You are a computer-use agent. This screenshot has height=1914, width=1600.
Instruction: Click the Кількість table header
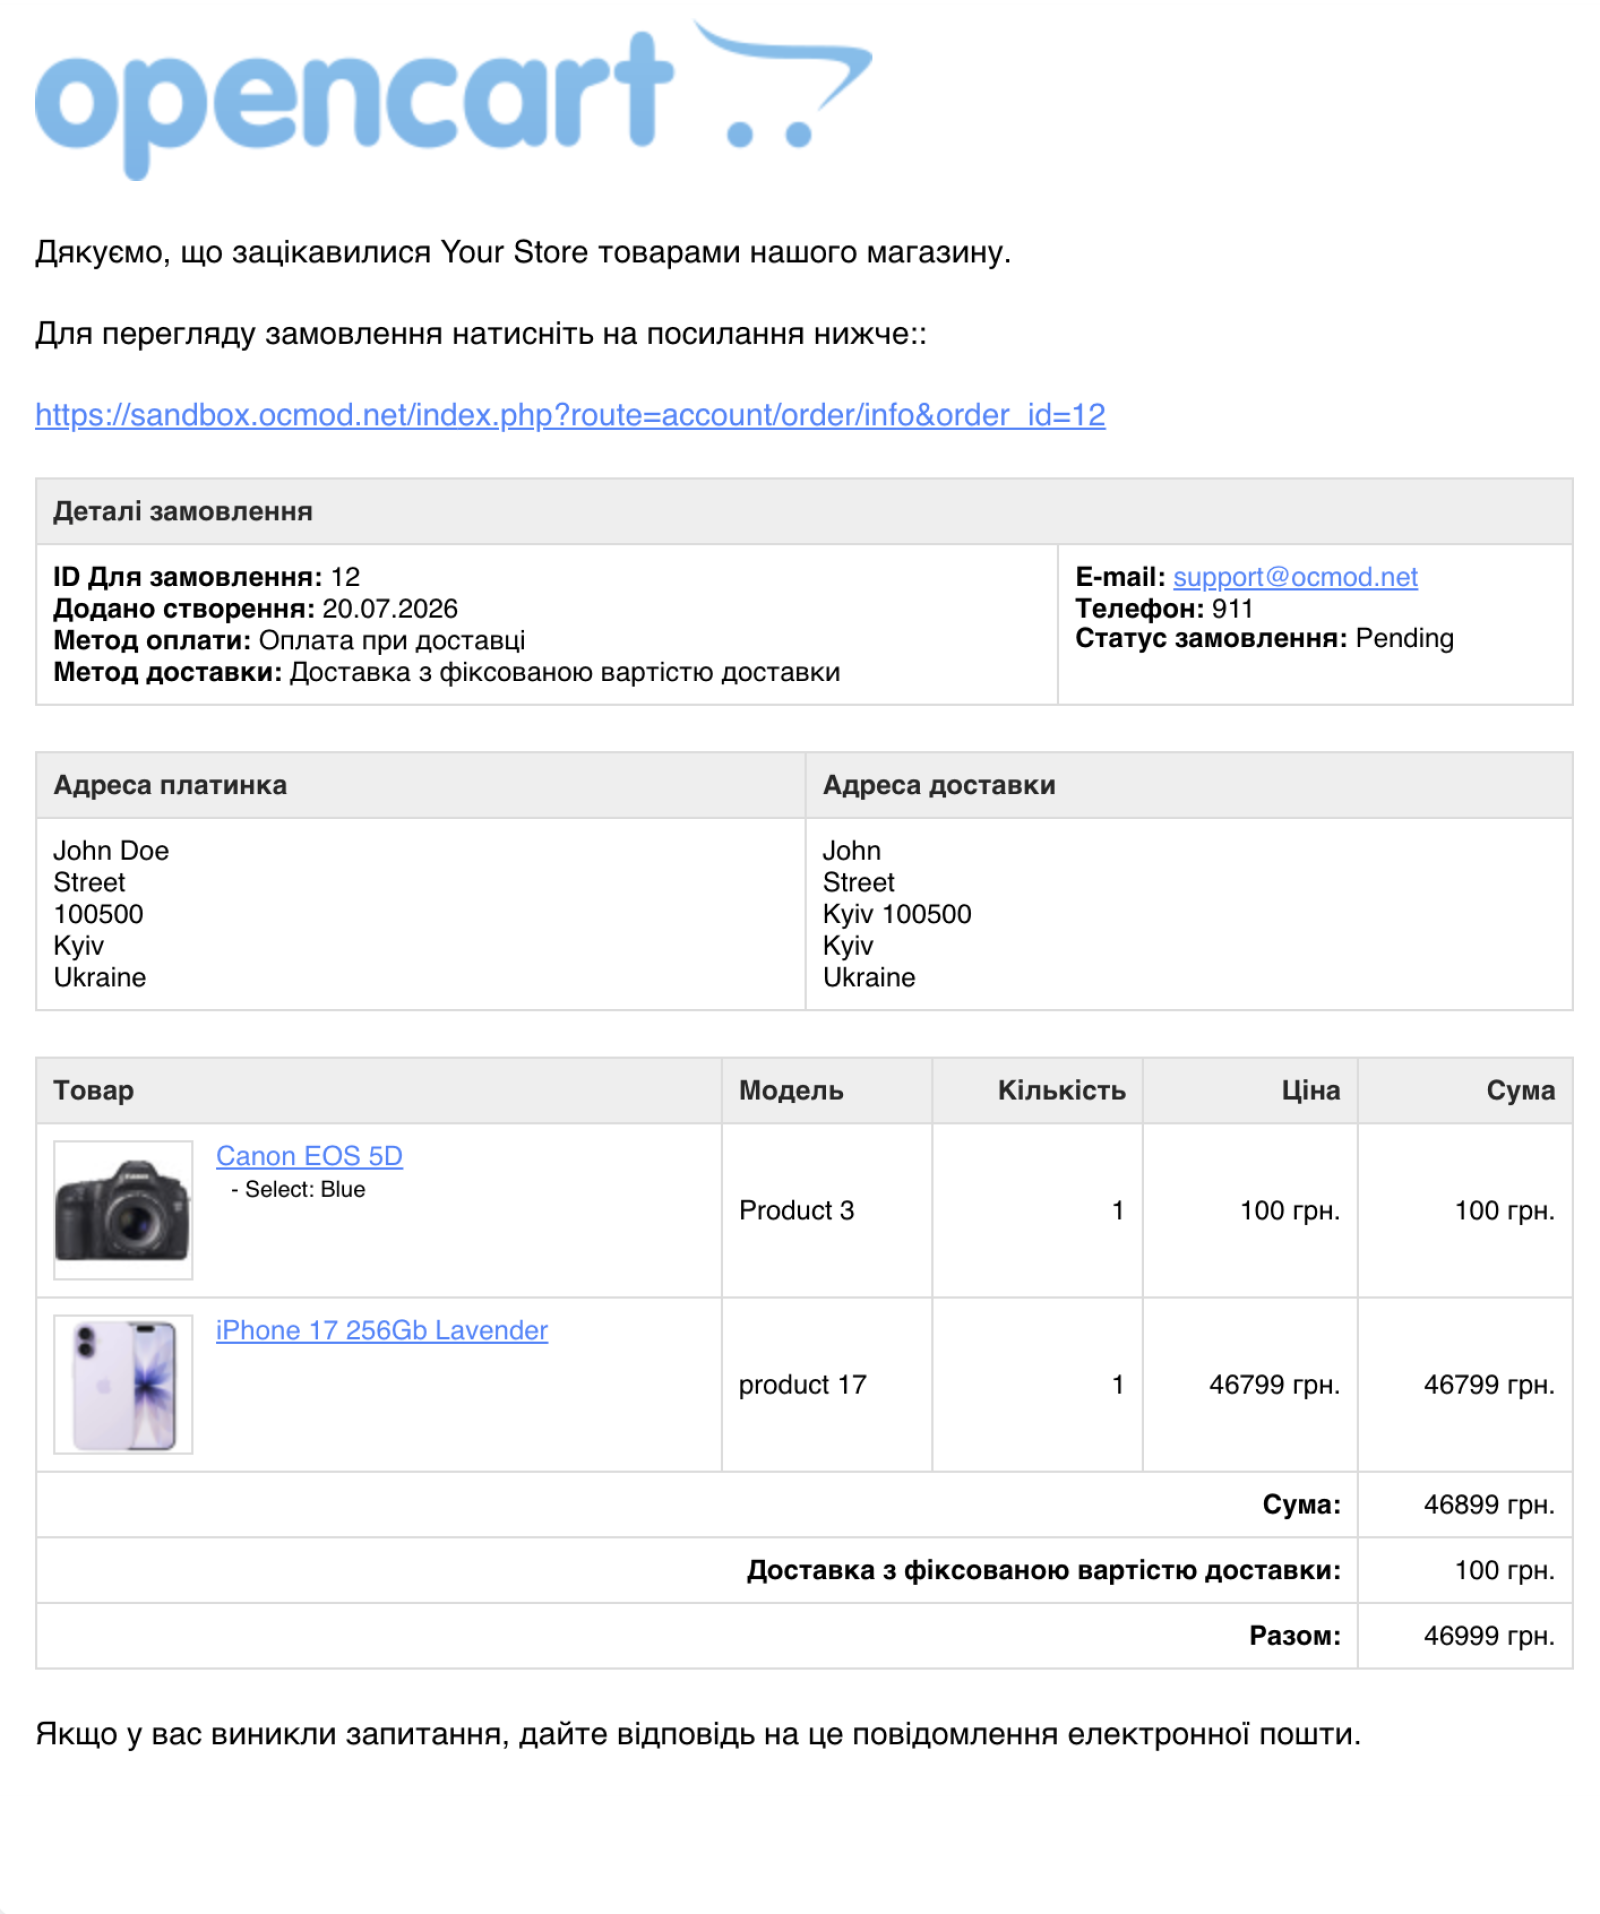1062,1090
